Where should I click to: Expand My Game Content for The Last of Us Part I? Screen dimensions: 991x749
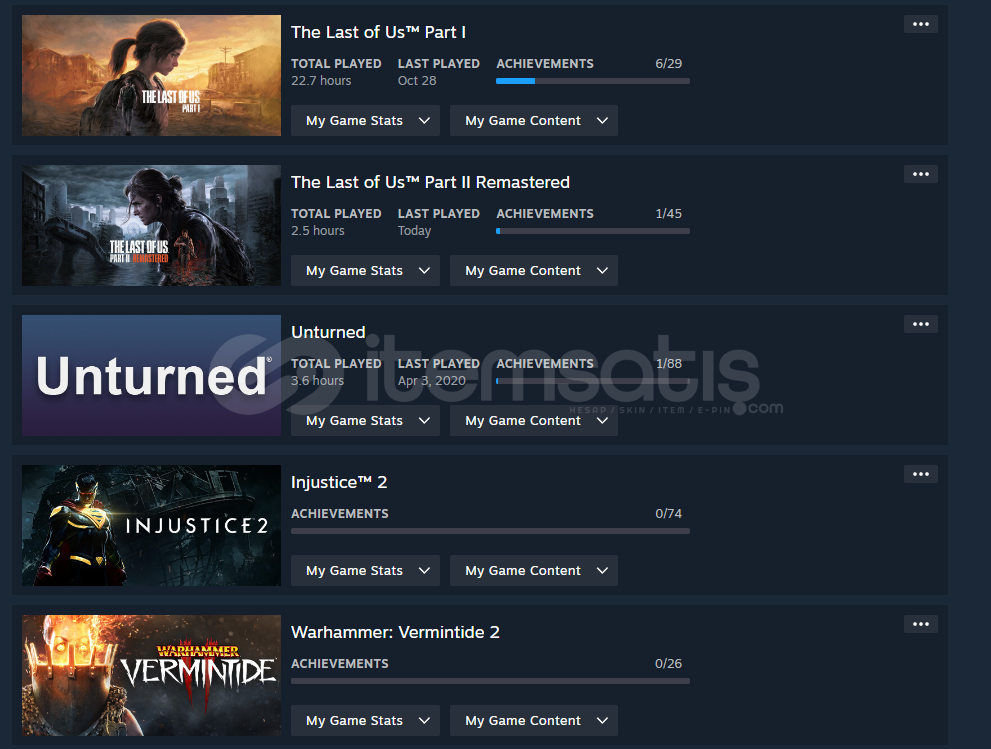point(533,120)
